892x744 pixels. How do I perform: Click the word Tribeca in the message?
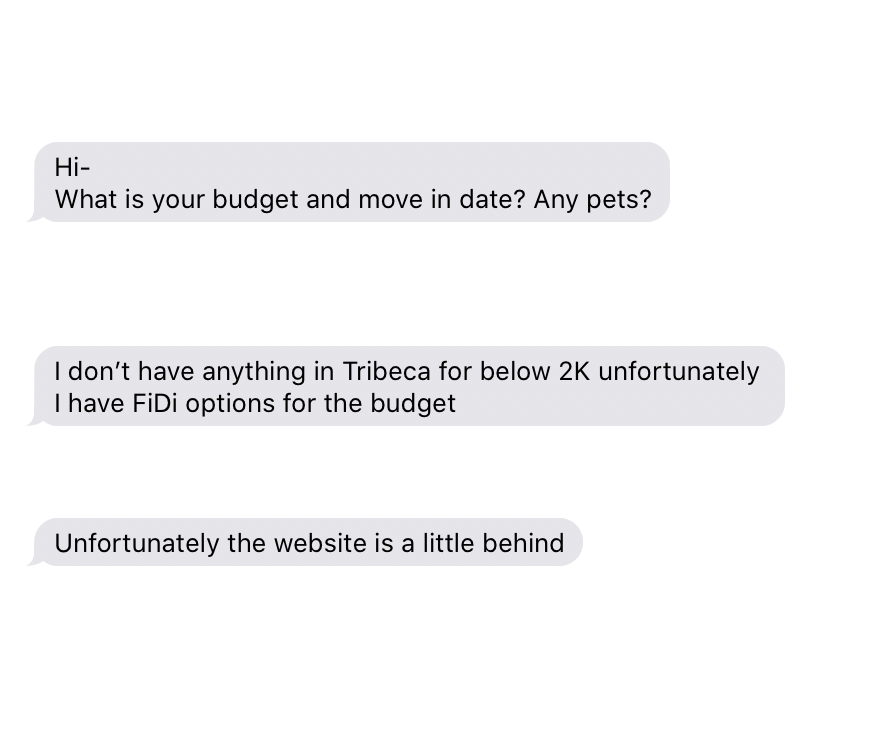point(386,372)
